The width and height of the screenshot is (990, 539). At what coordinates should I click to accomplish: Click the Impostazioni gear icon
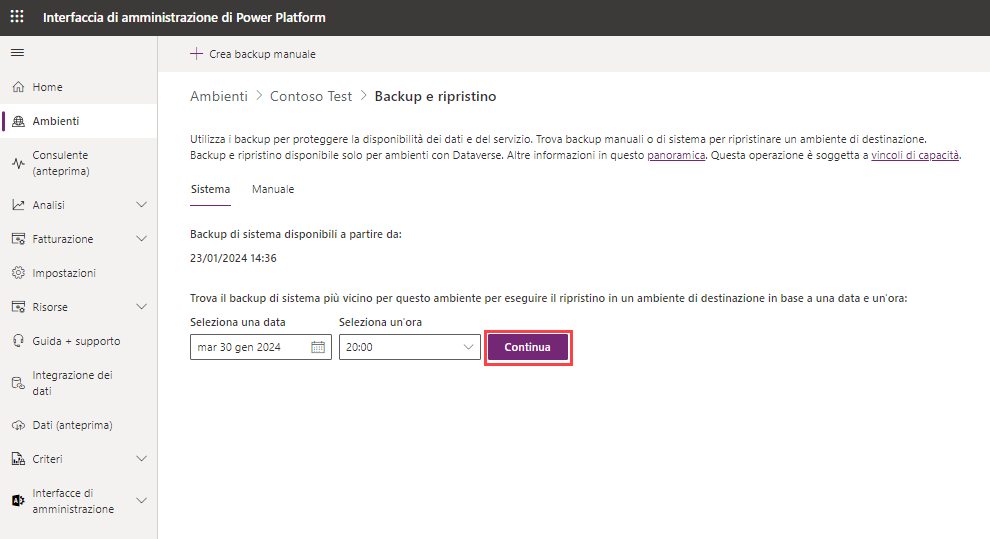18,273
